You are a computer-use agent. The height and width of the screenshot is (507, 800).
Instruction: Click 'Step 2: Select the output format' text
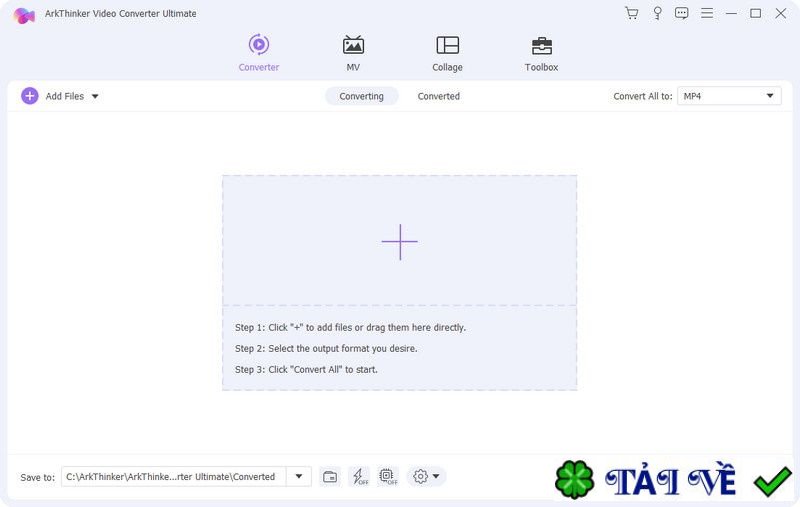326,348
